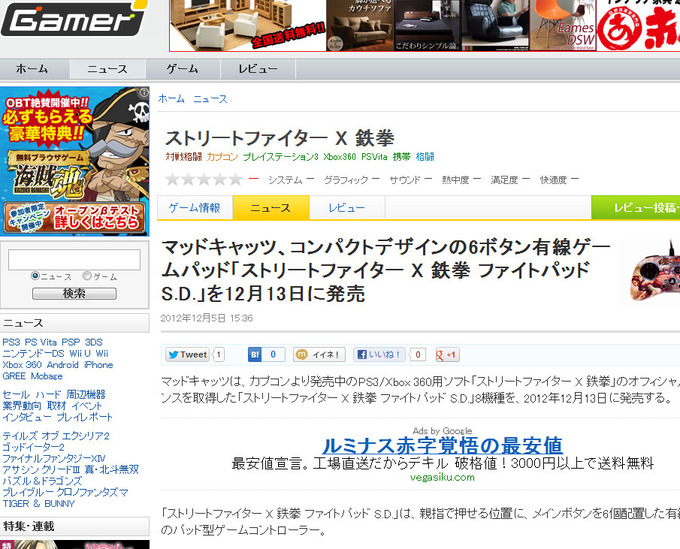Click the 検索 search button

point(74,294)
